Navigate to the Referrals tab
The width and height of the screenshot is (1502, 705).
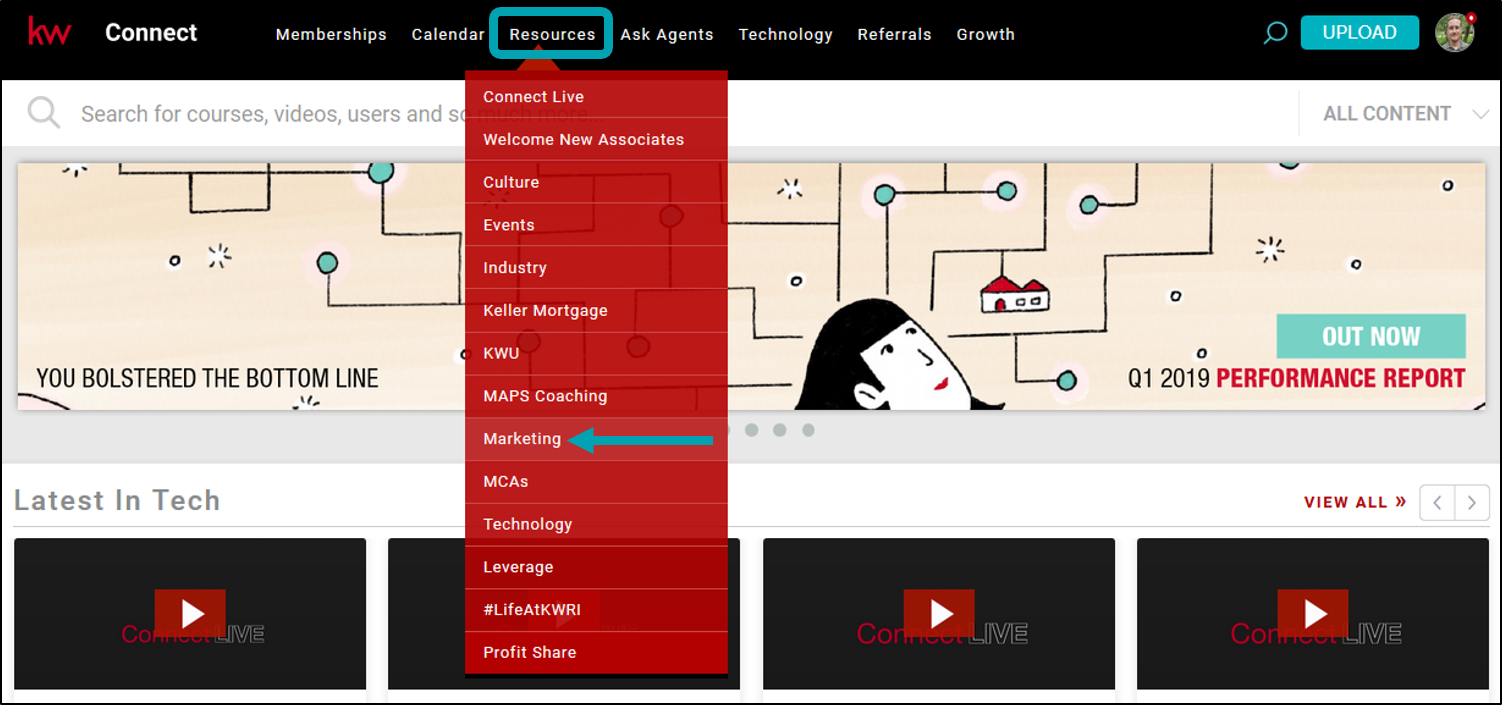click(894, 33)
